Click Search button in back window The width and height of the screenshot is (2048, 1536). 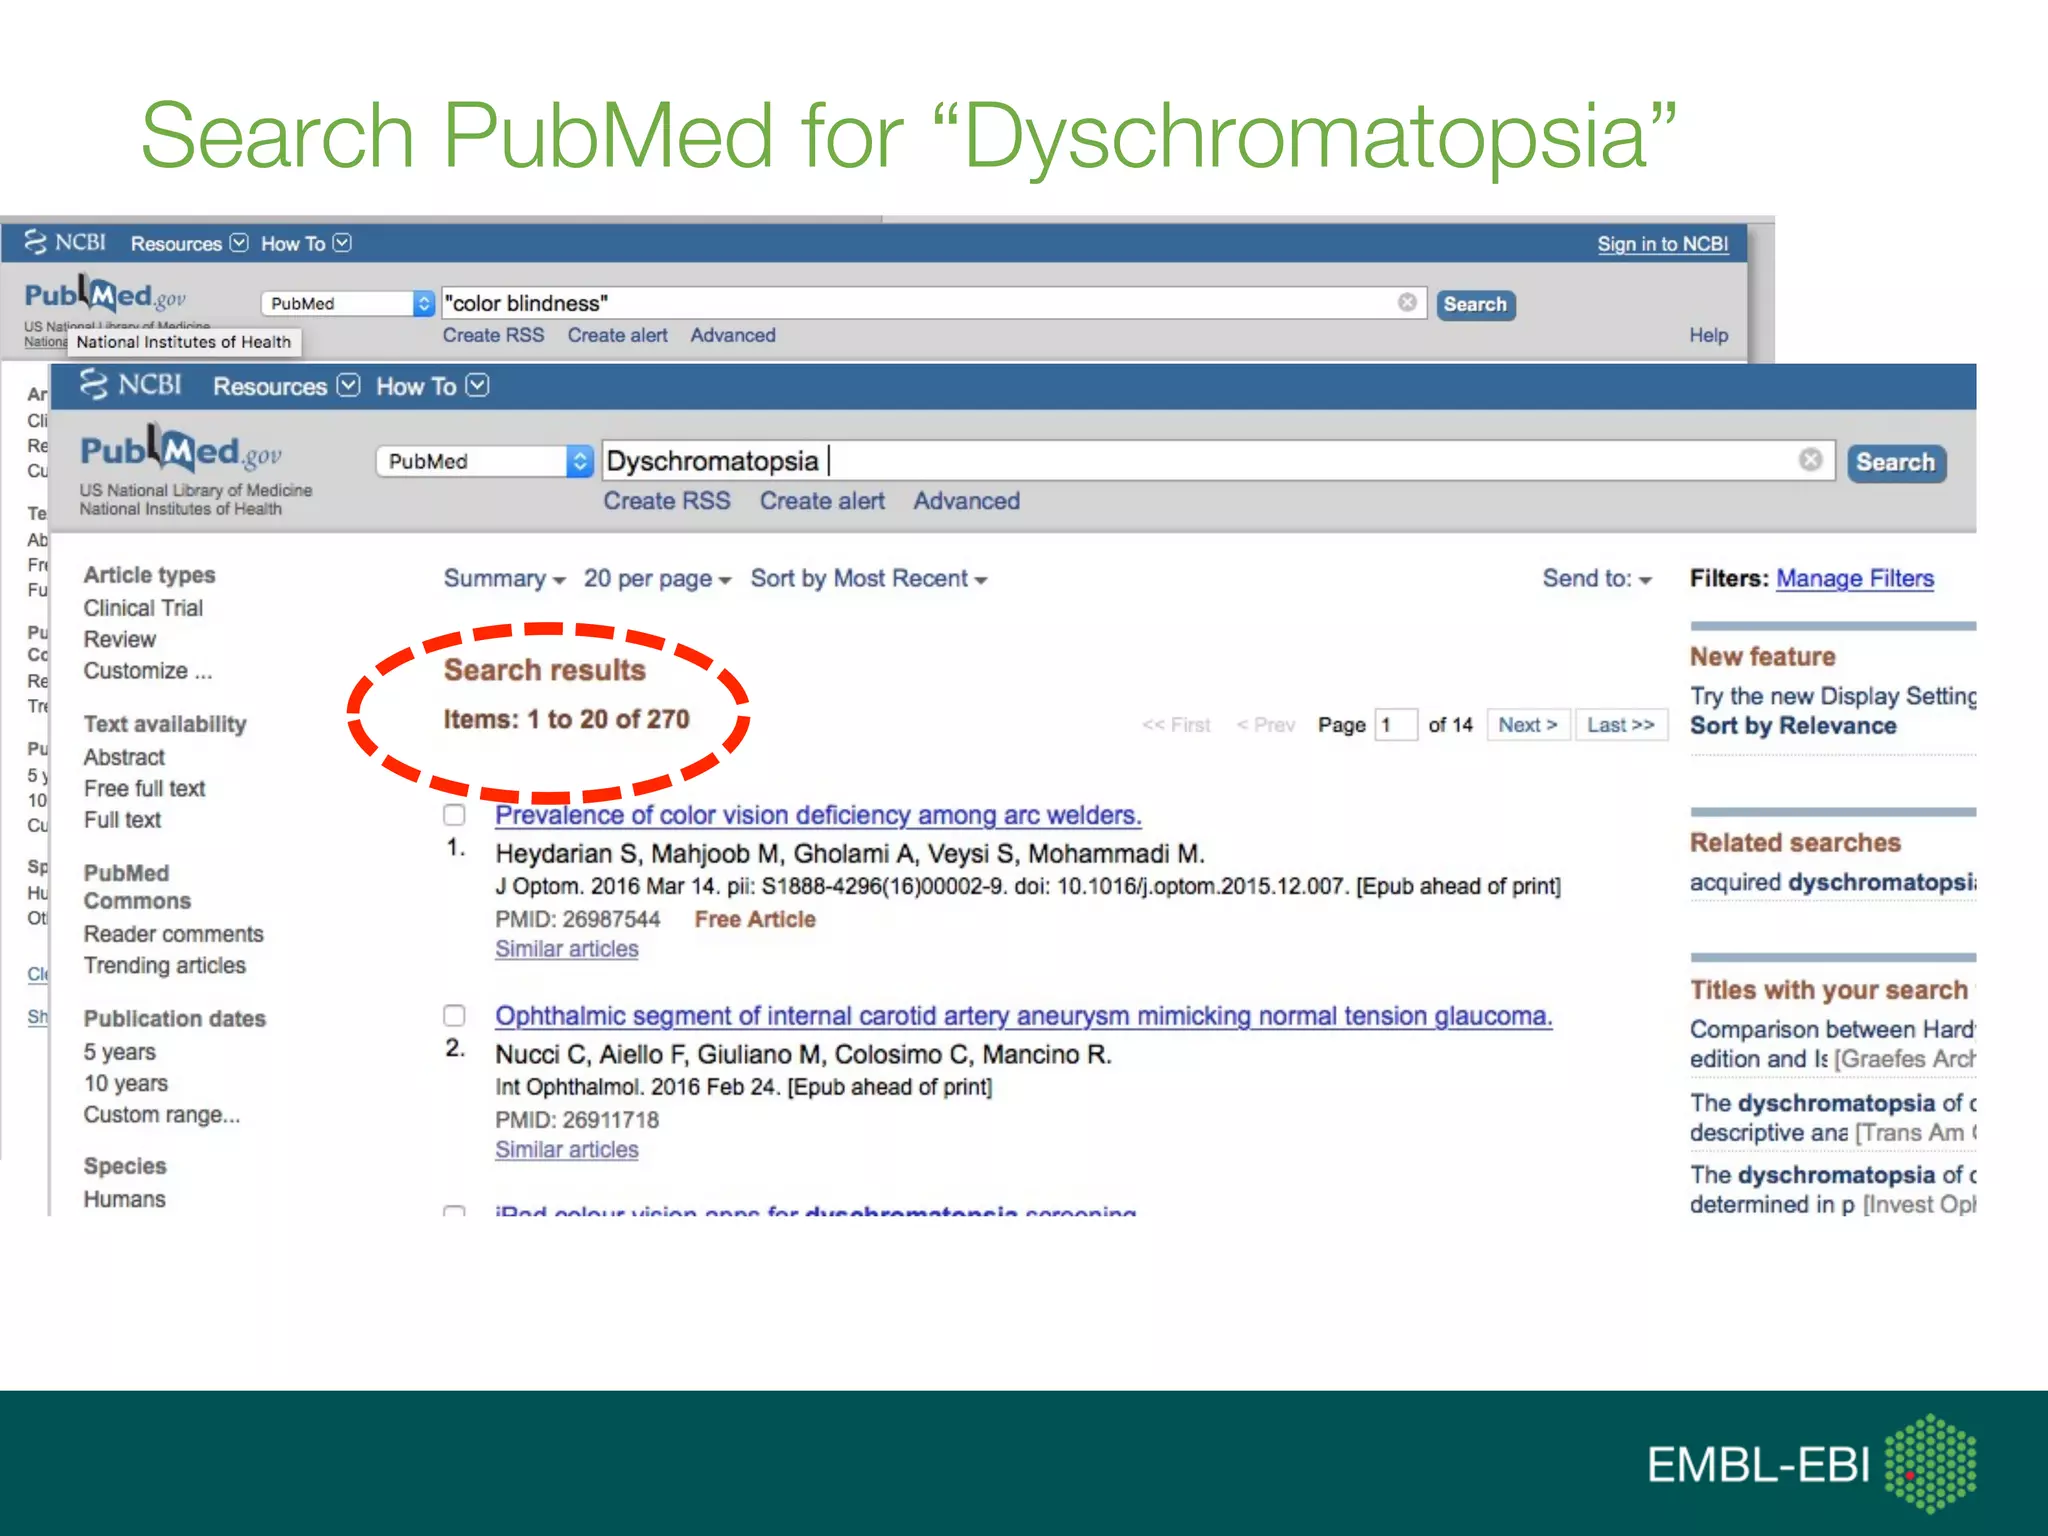[1475, 304]
